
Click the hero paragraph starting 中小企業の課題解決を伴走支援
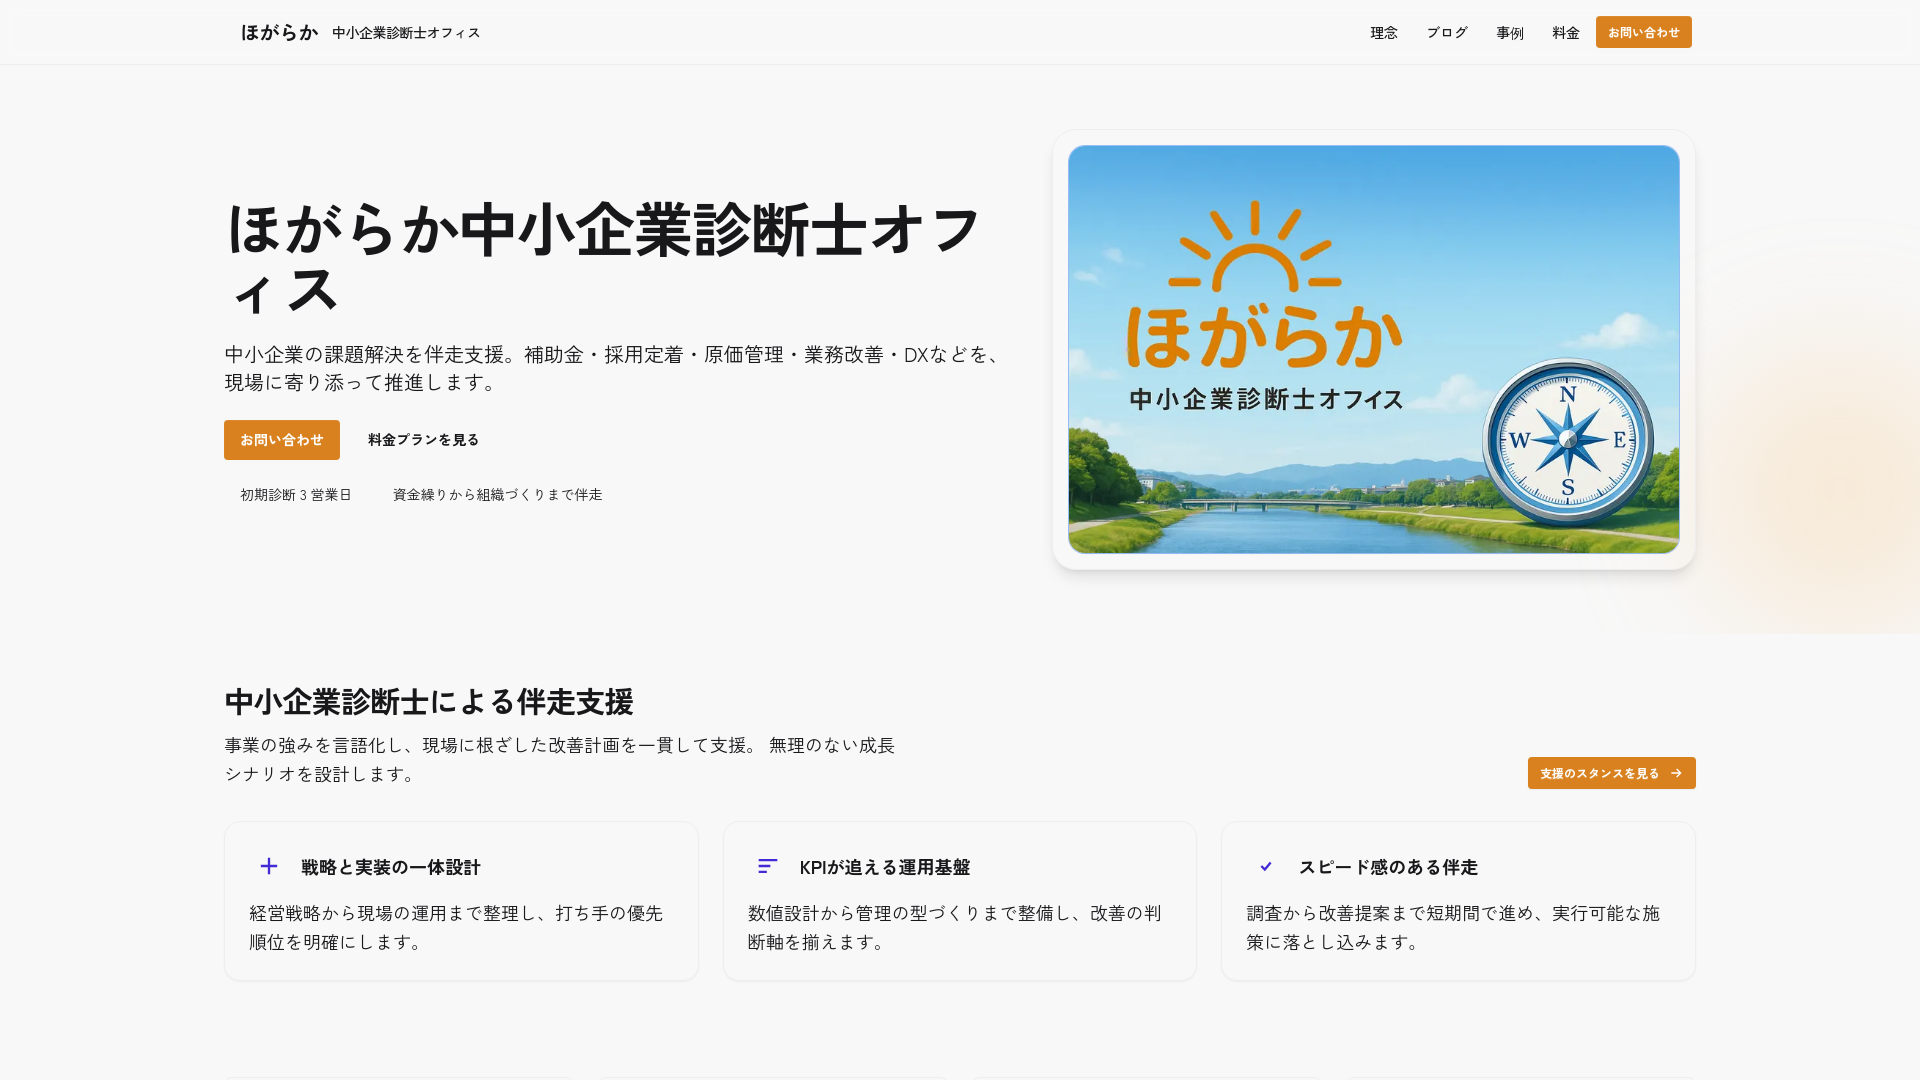(x=613, y=368)
